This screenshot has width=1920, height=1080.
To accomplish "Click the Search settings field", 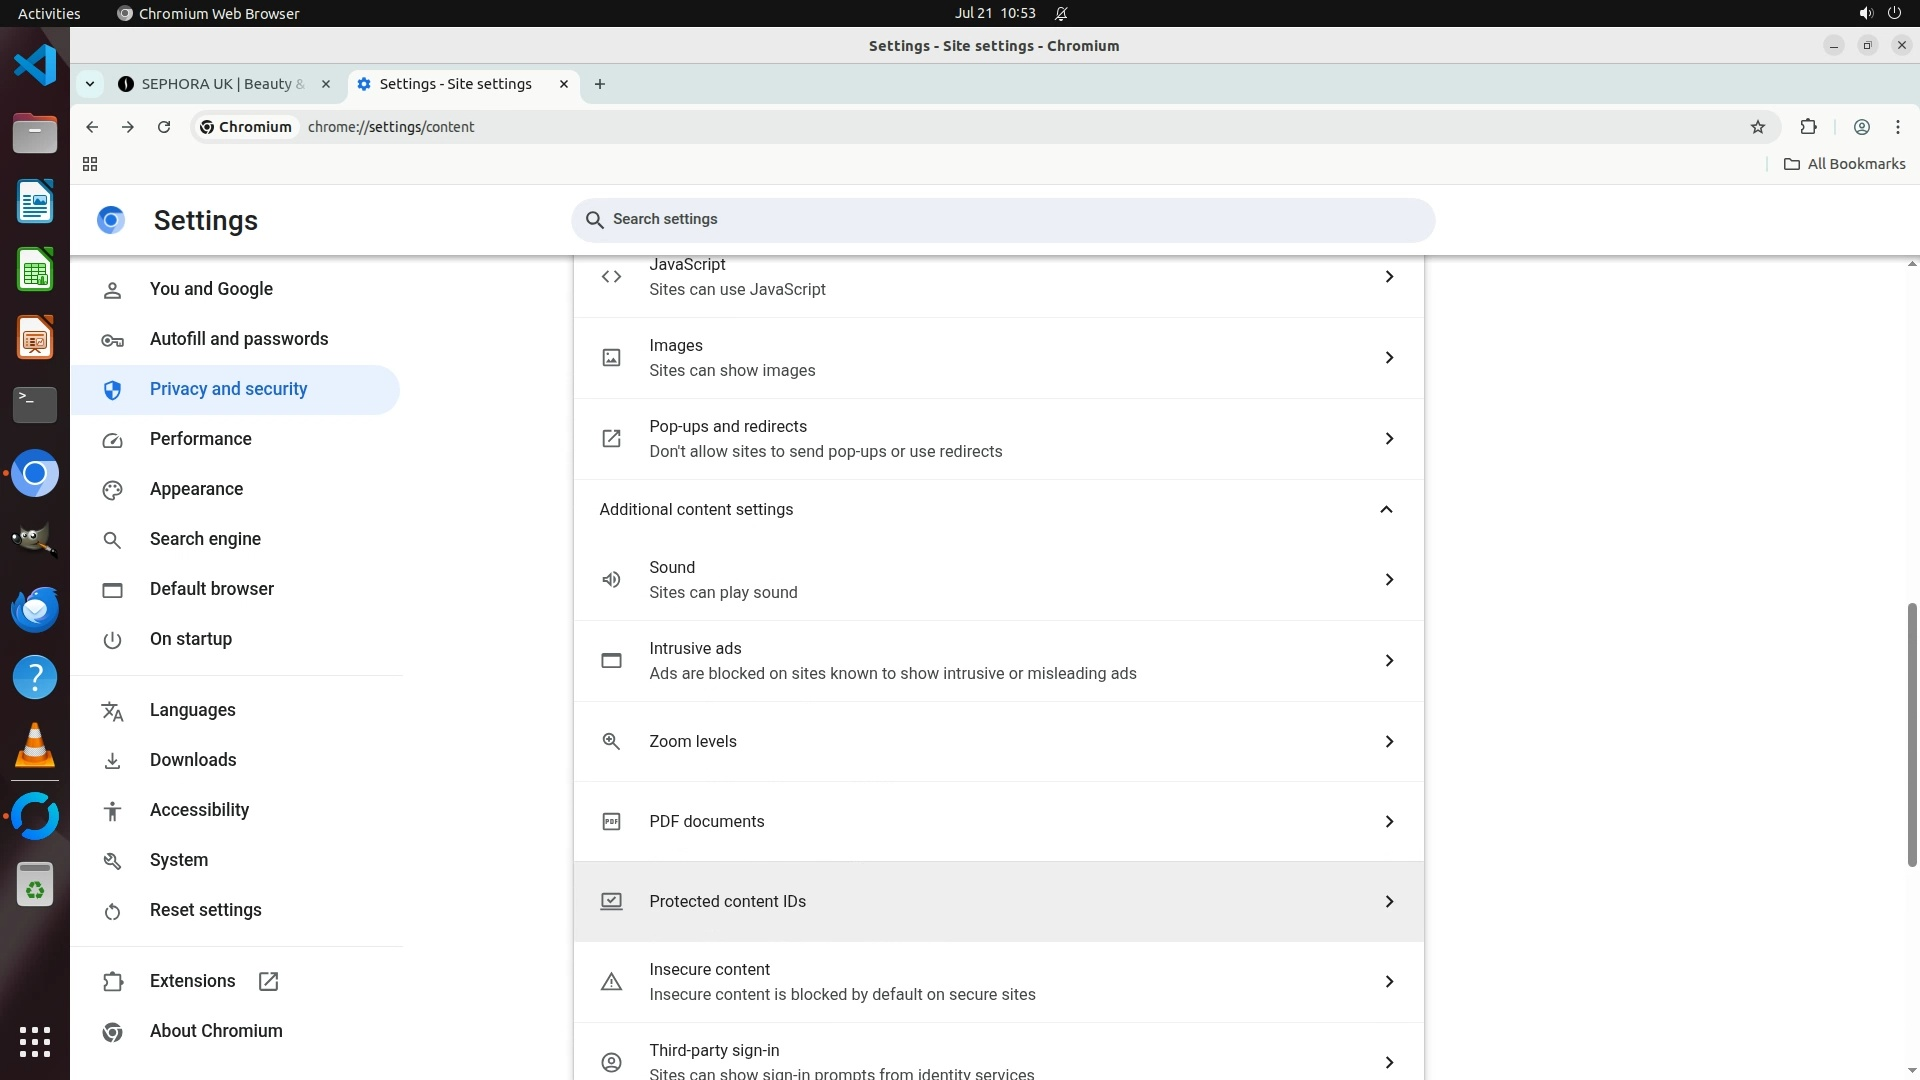I will (1002, 219).
